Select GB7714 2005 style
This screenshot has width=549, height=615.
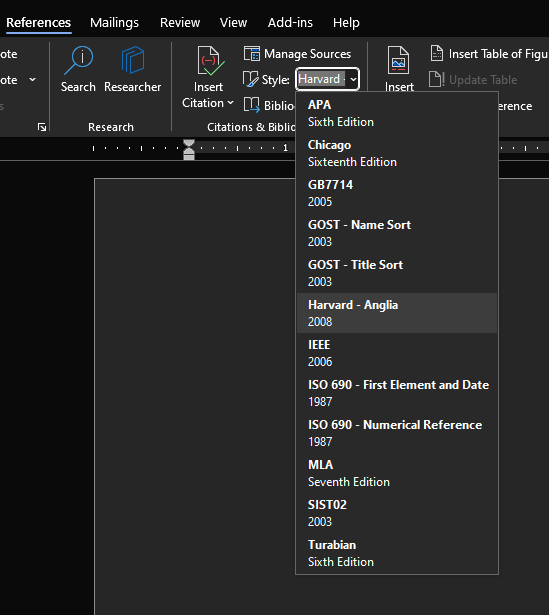coord(397,193)
